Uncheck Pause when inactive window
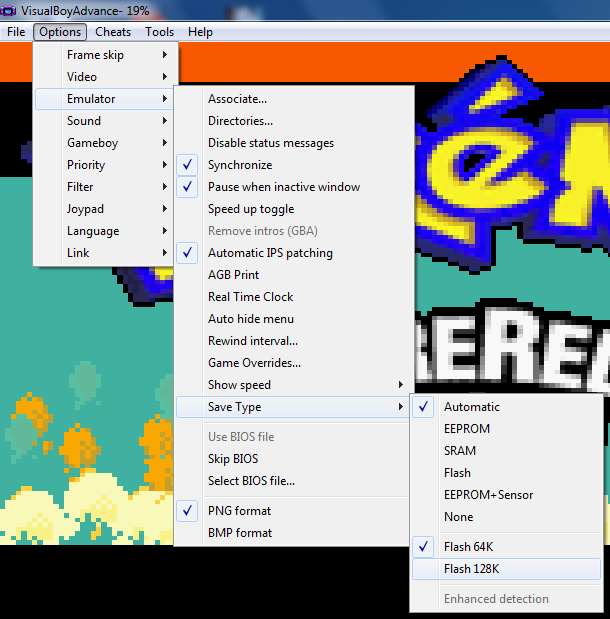This screenshot has width=610, height=619. 293,187
